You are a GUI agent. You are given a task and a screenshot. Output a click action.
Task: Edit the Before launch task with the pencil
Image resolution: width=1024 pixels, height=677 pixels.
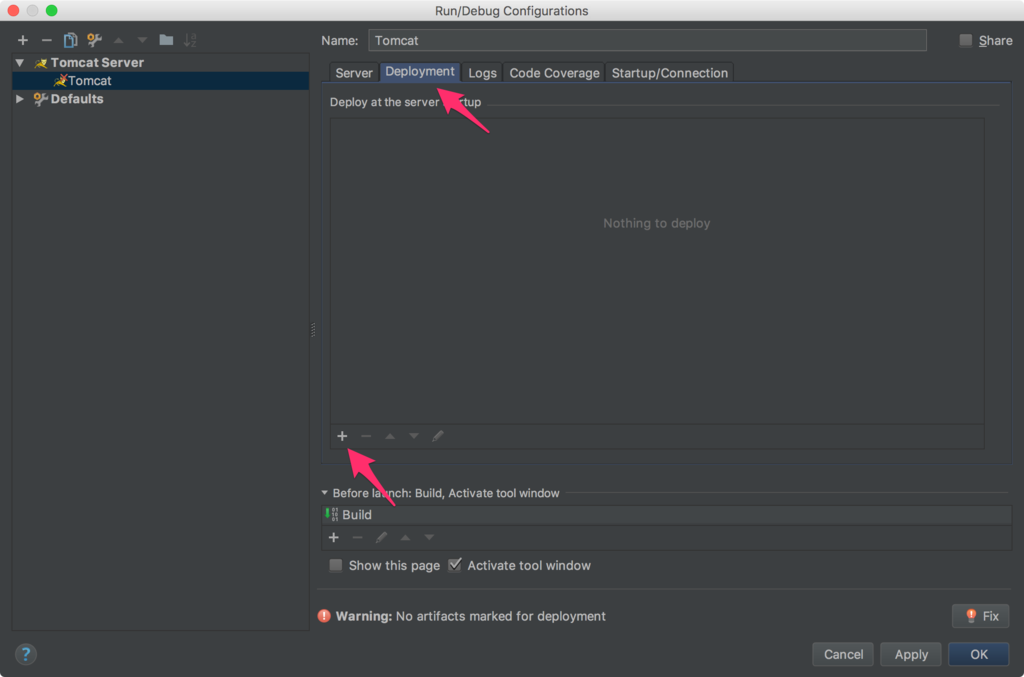(381, 537)
